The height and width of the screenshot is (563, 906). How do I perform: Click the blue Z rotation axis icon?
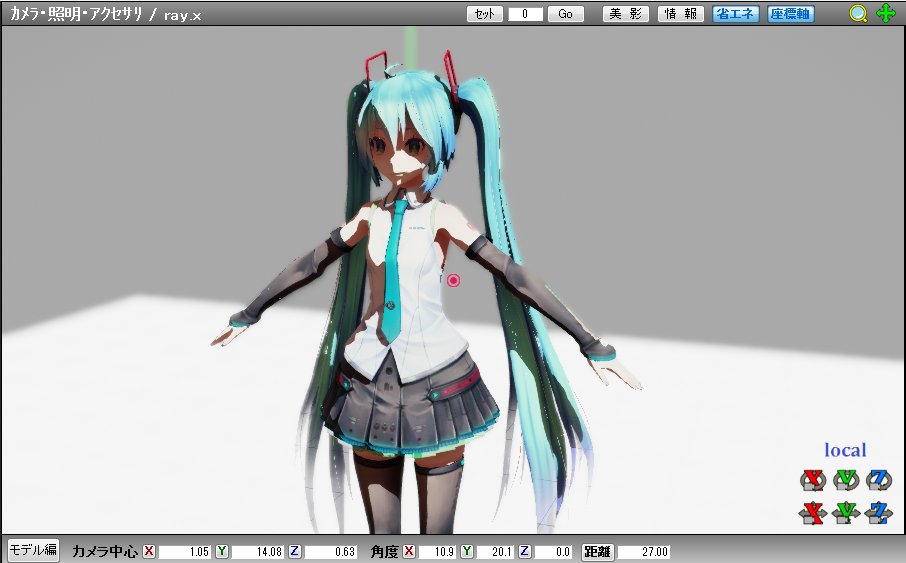click(x=879, y=480)
